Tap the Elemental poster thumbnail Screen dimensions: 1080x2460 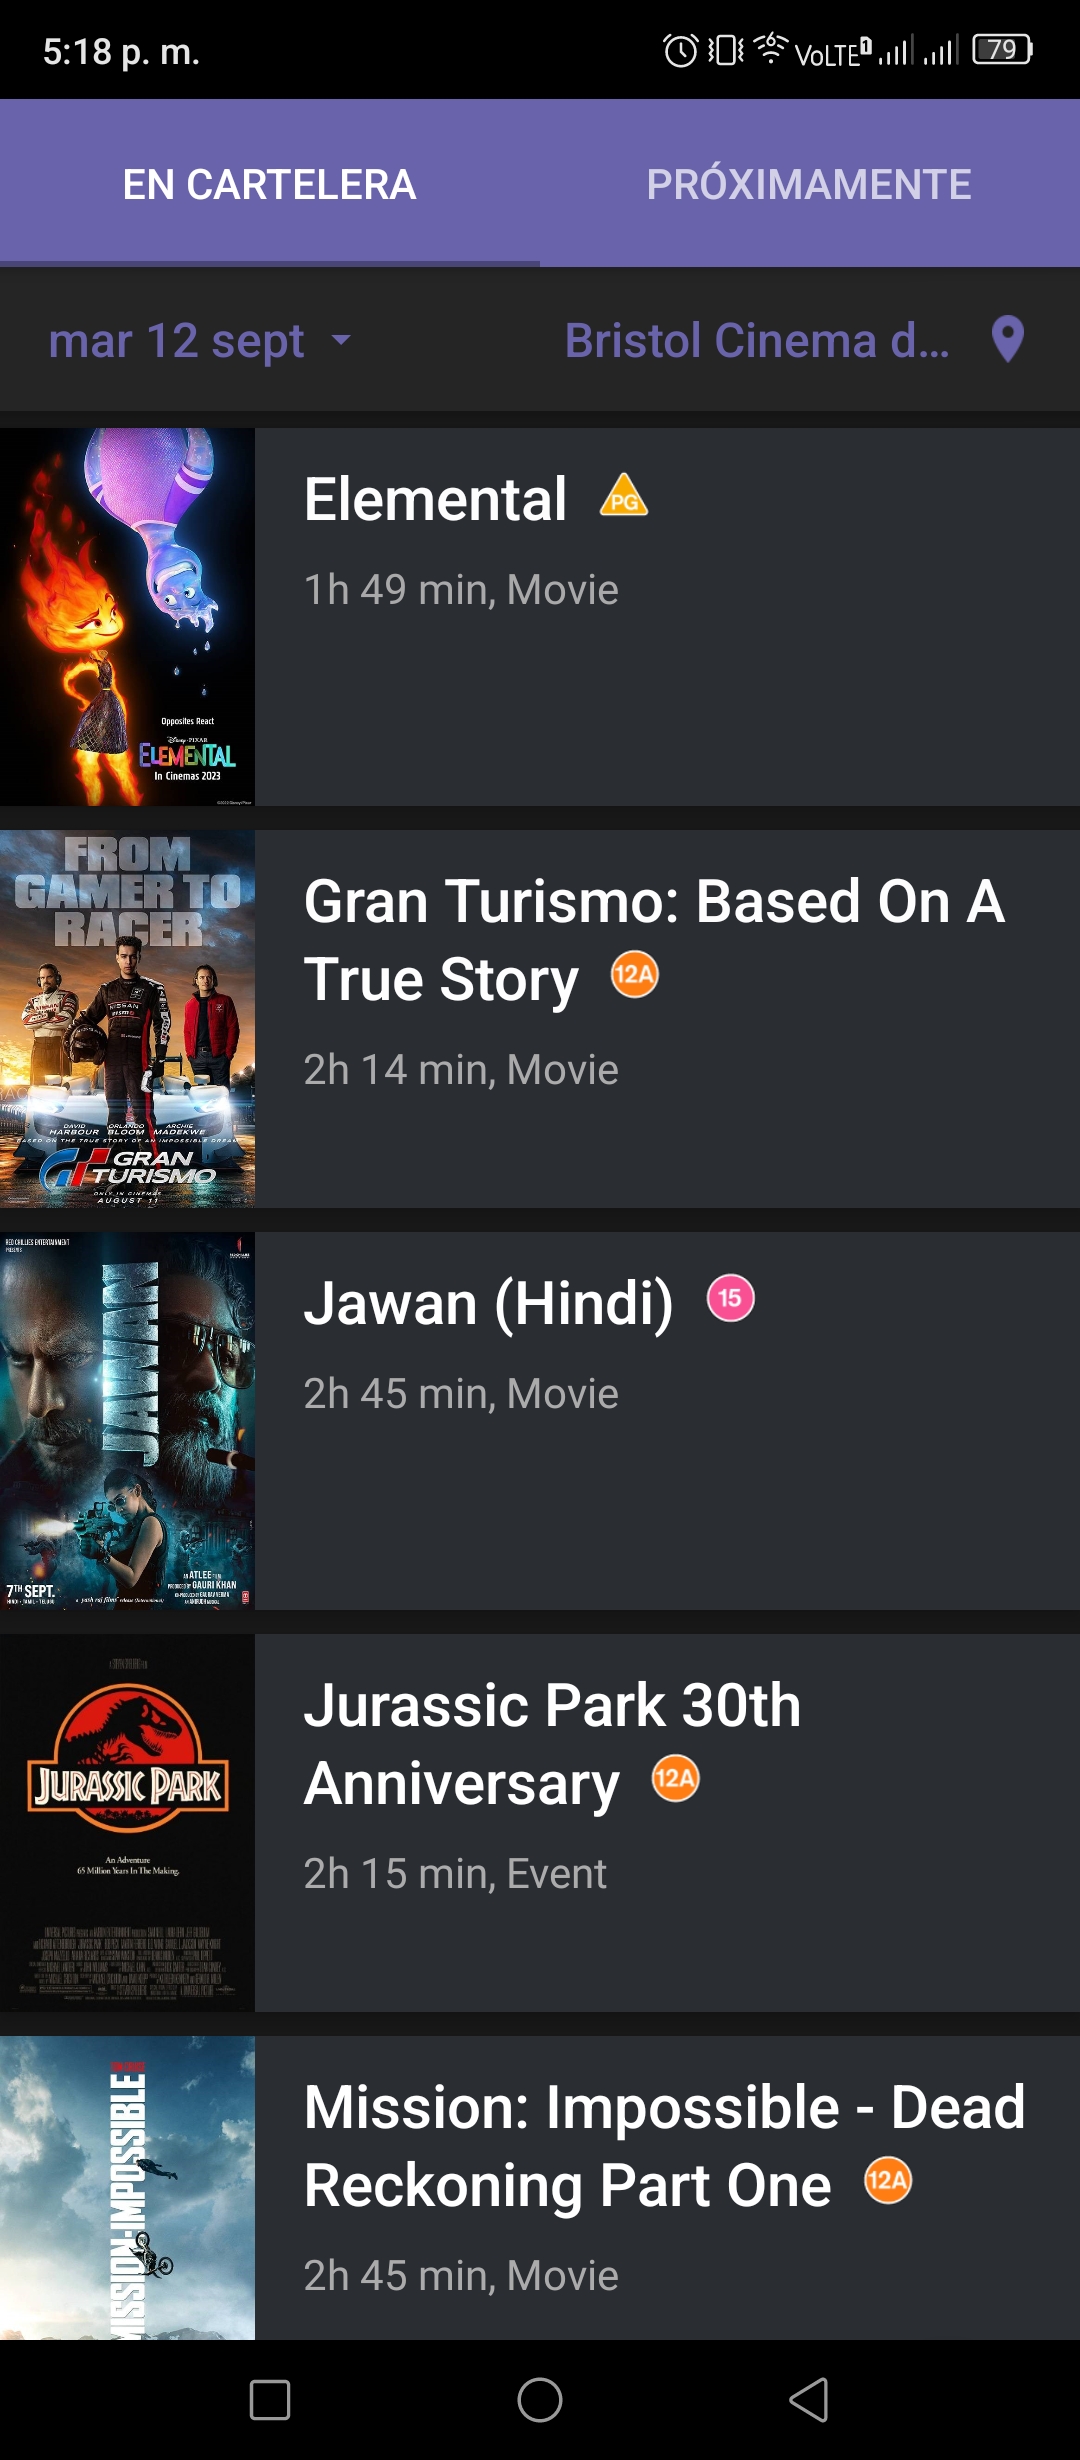[x=127, y=617]
